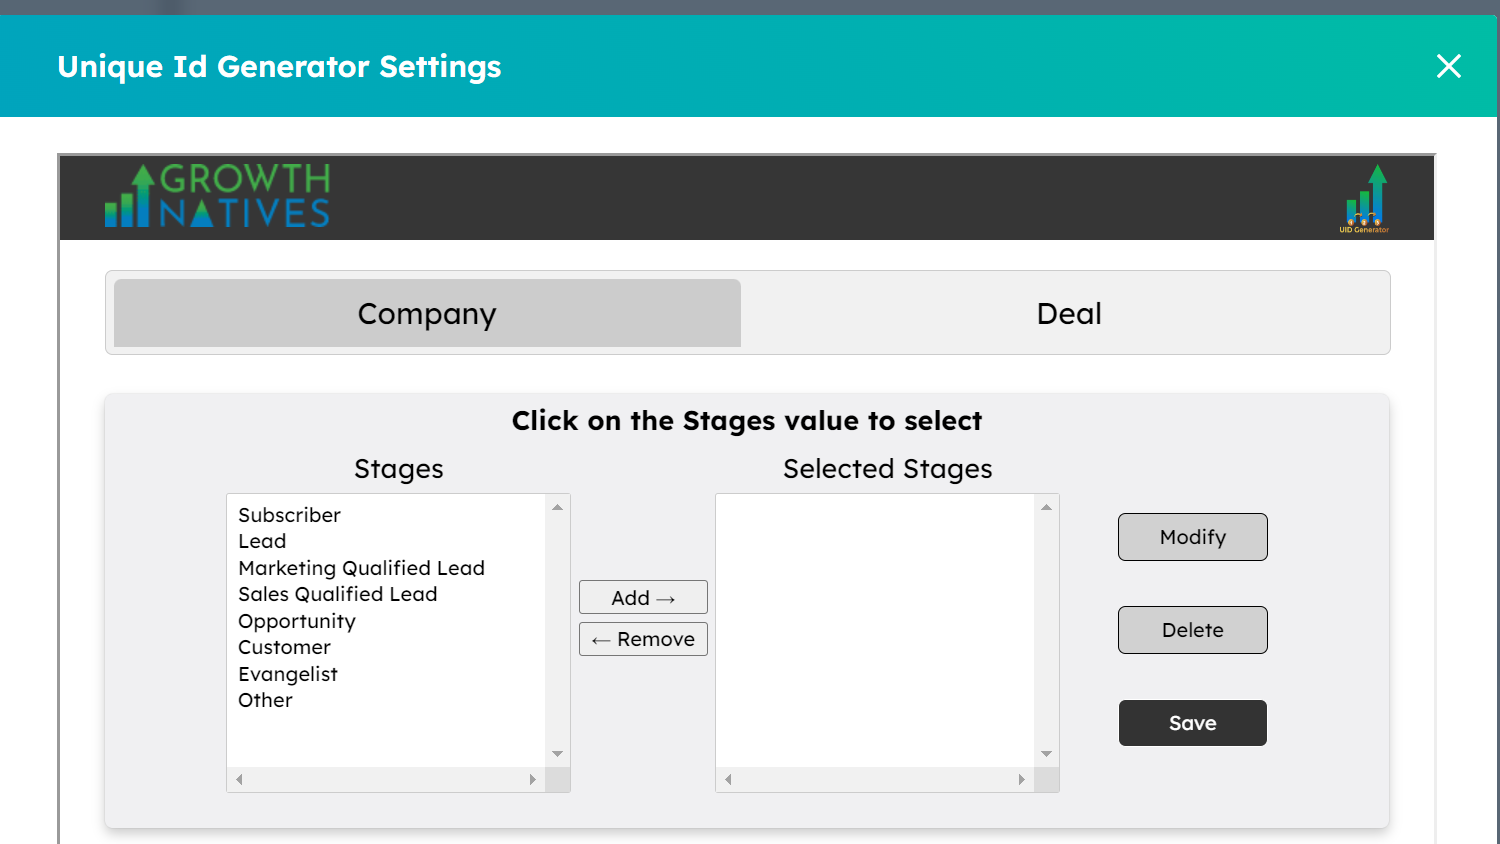This screenshot has width=1500, height=844.
Task: Select the Sales Qualified Lead stage
Action: pyautogui.click(x=337, y=594)
